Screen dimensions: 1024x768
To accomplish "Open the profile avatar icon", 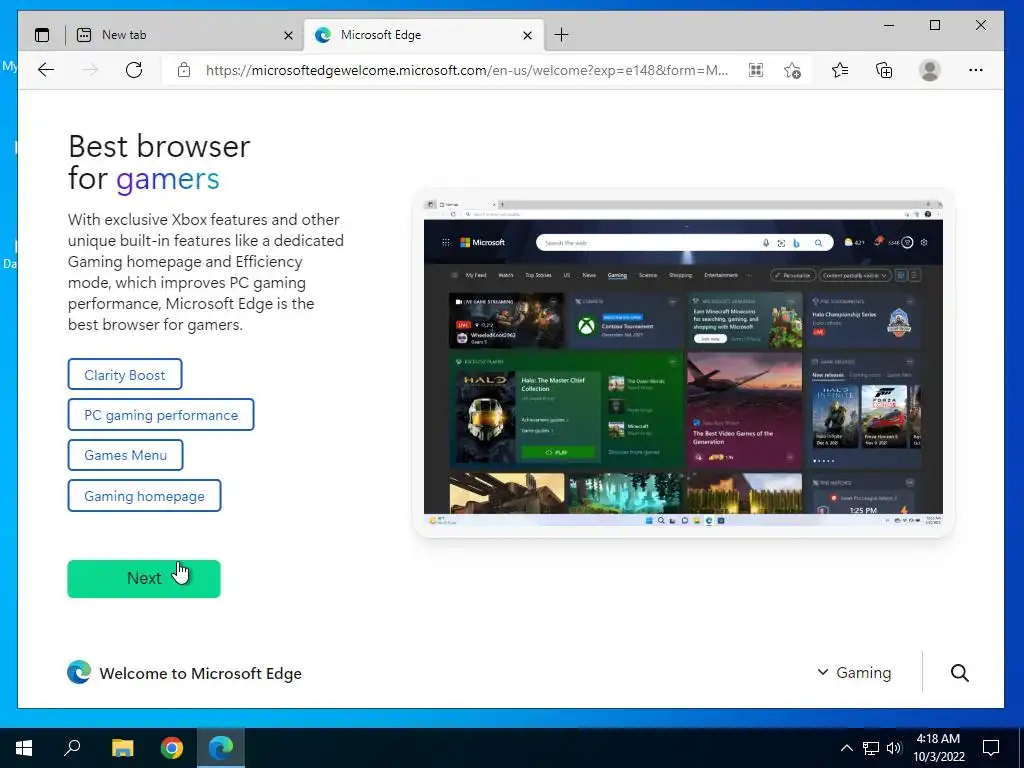I will [x=929, y=70].
